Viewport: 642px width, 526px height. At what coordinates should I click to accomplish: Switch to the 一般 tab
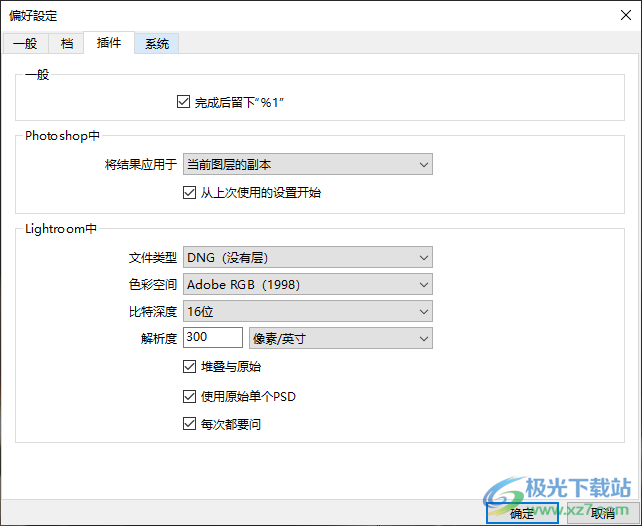click(25, 43)
